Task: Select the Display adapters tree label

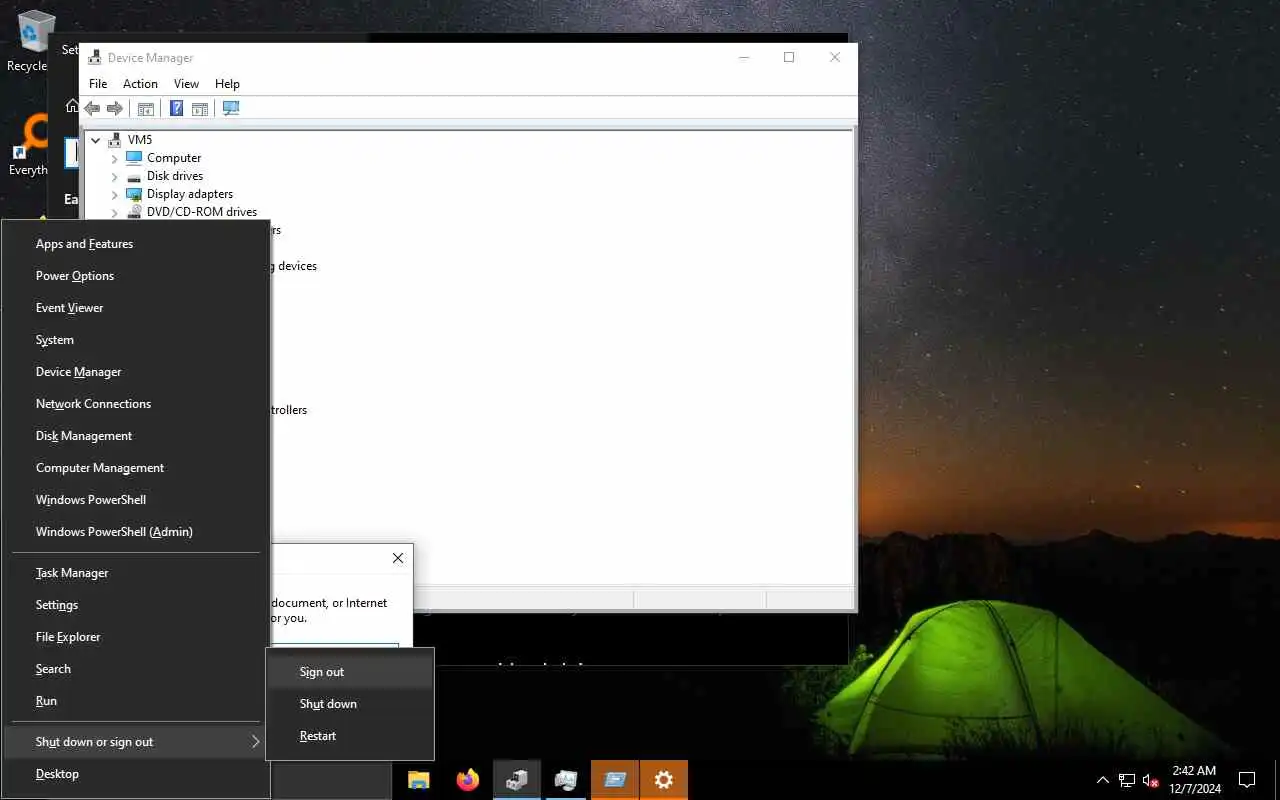Action: coord(190,194)
